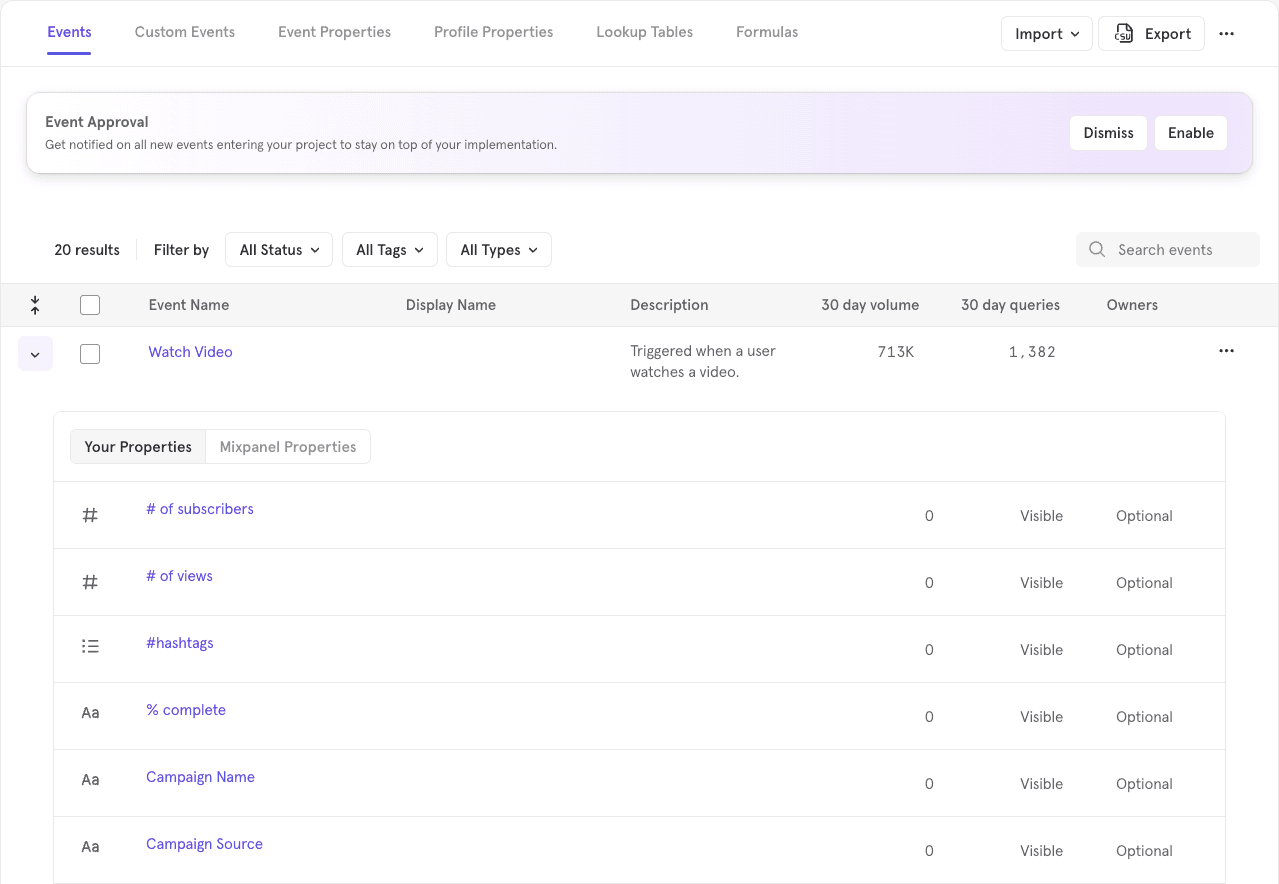Click the list type icon beside #hashtags
Viewport: 1279px width, 884px height.
[x=90, y=646]
